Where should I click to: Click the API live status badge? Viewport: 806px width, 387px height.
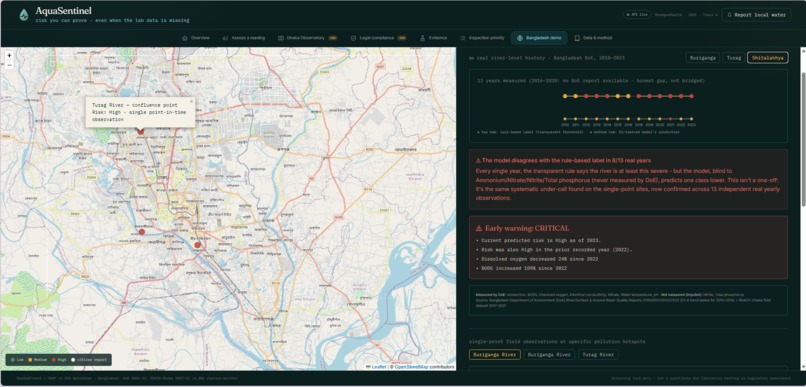(x=637, y=15)
